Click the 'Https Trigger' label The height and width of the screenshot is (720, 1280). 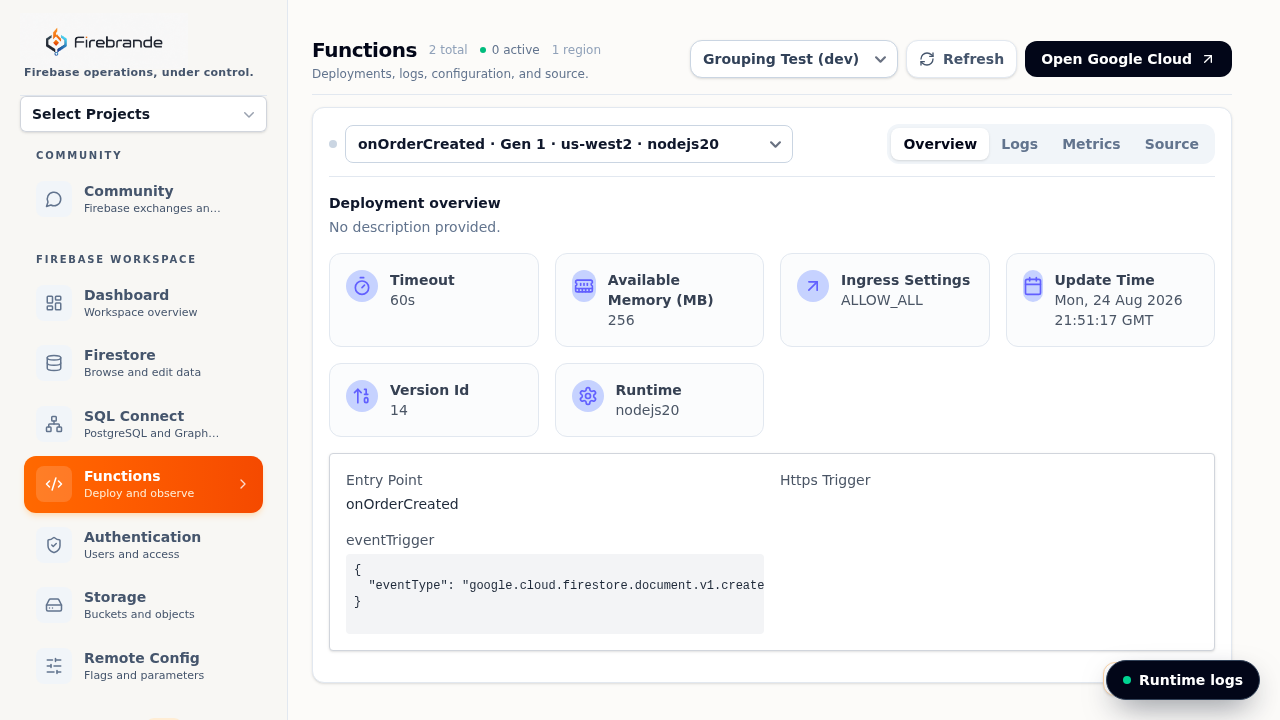pyautogui.click(x=825, y=480)
